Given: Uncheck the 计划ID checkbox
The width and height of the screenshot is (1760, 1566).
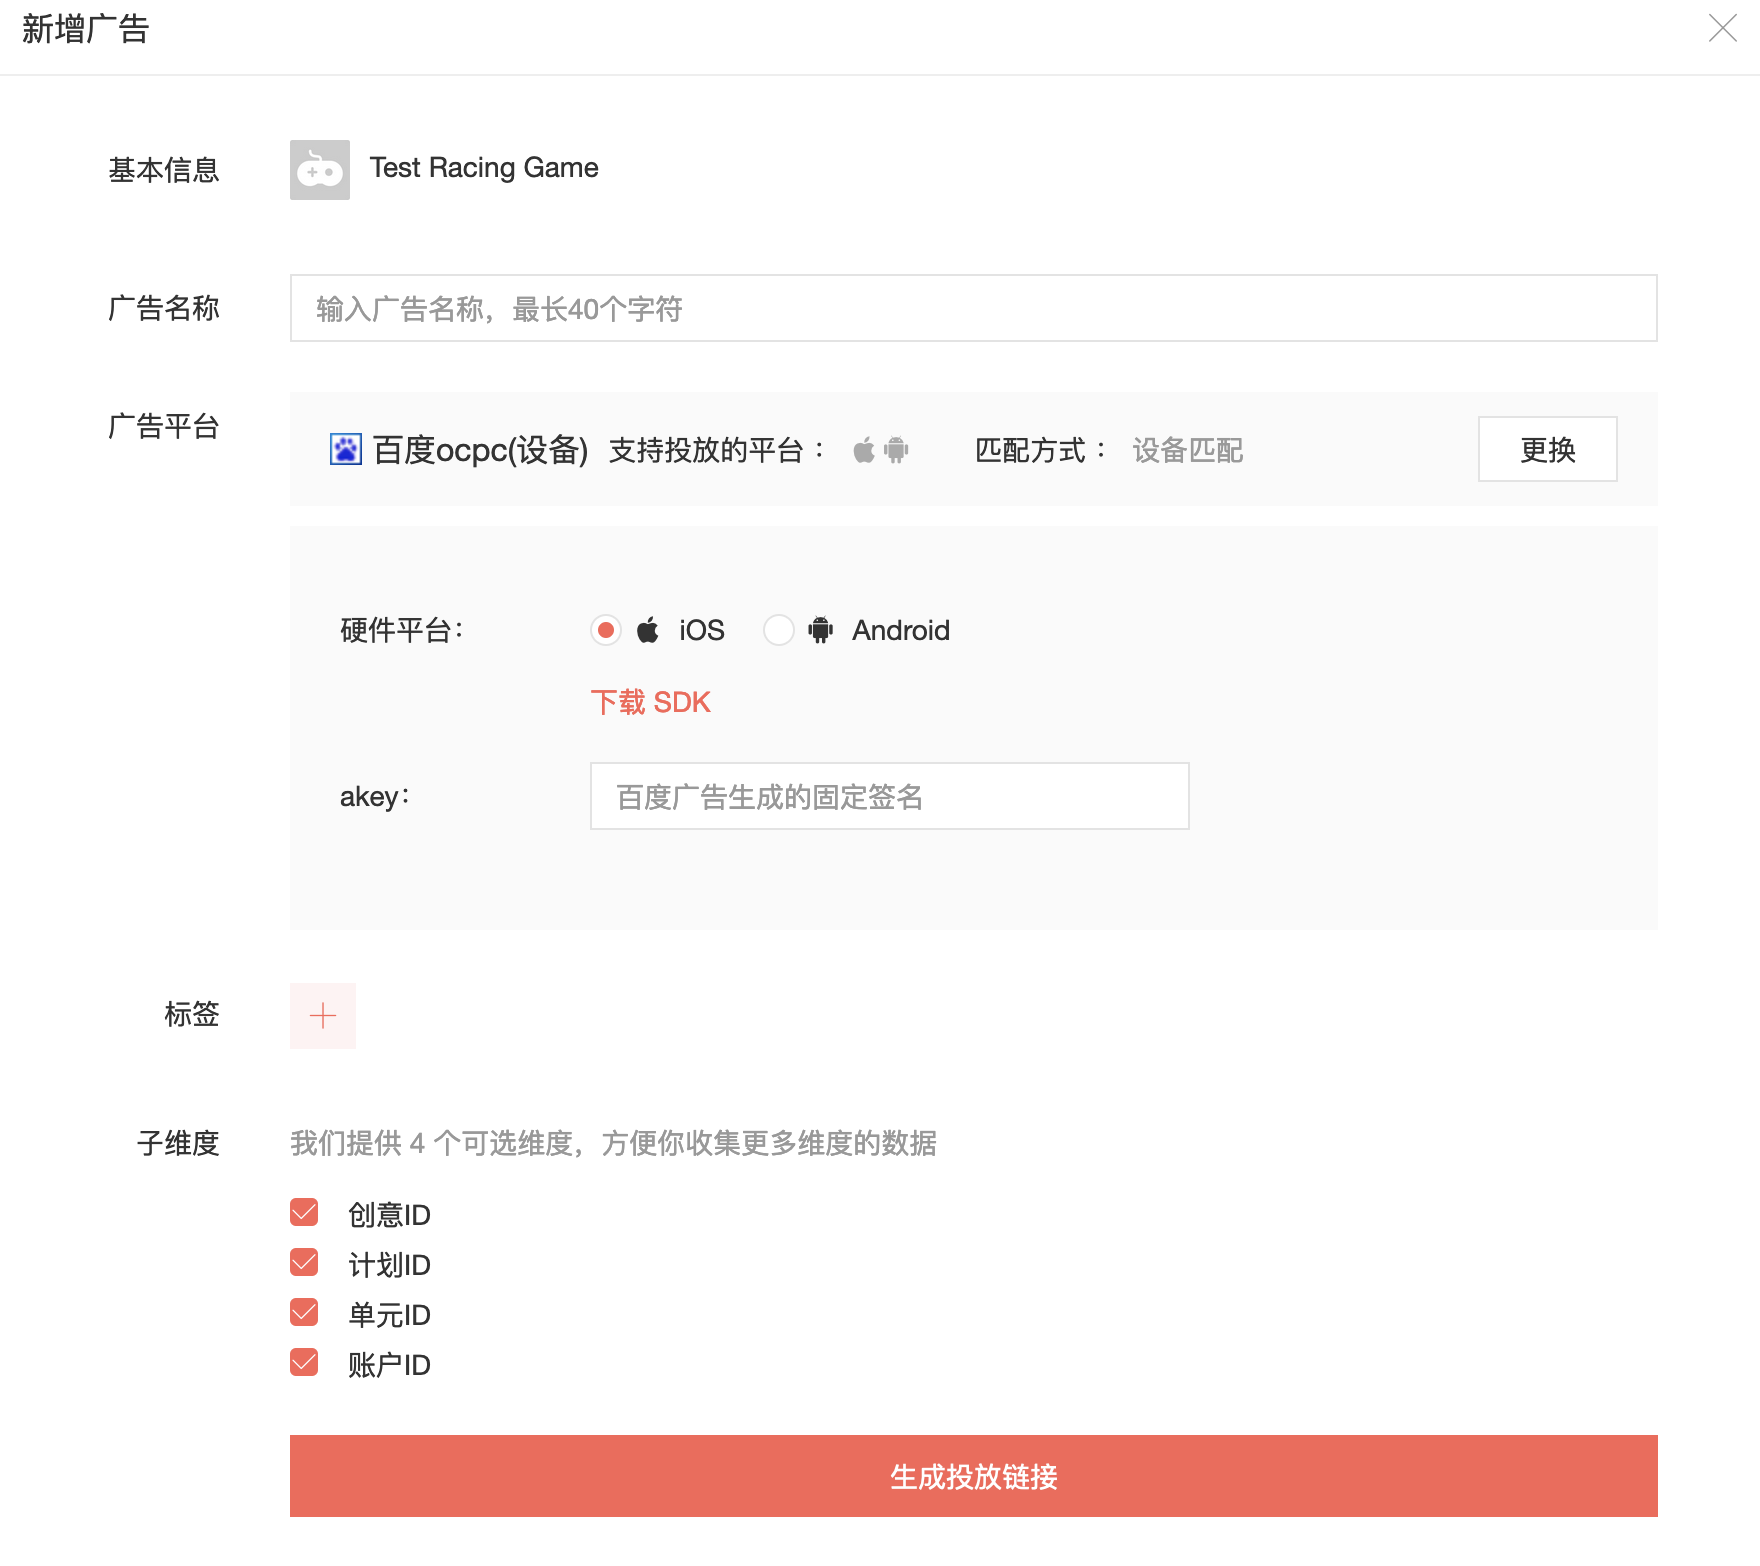Looking at the screenshot, I should coord(304,1263).
